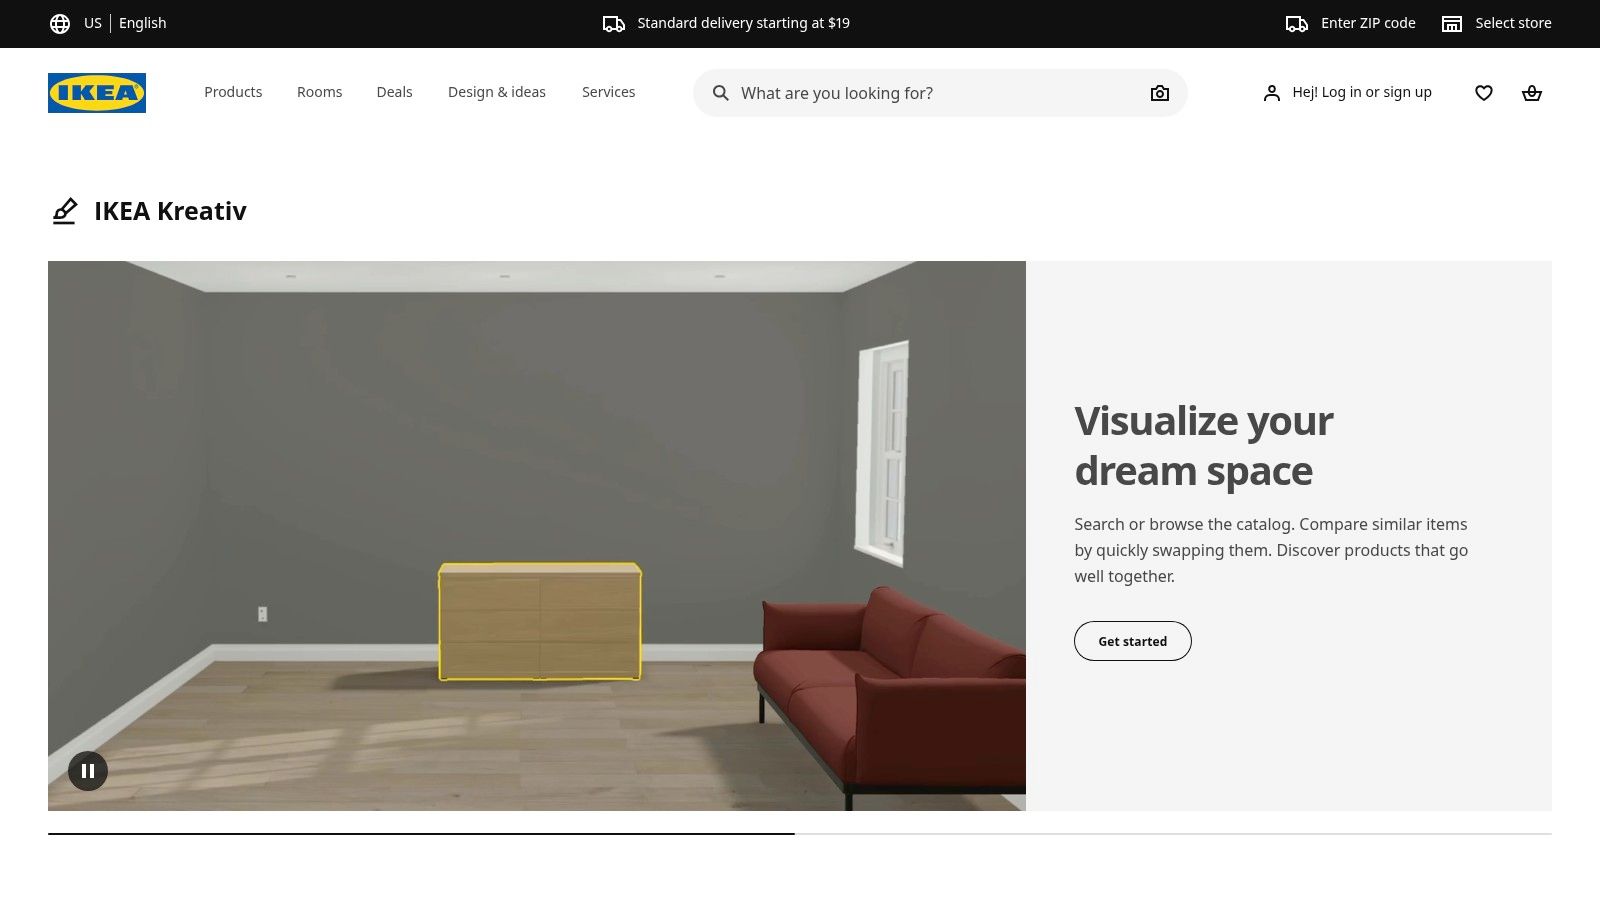The height and width of the screenshot is (900, 1600).
Task: Open the Services menu
Action: (x=608, y=91)
